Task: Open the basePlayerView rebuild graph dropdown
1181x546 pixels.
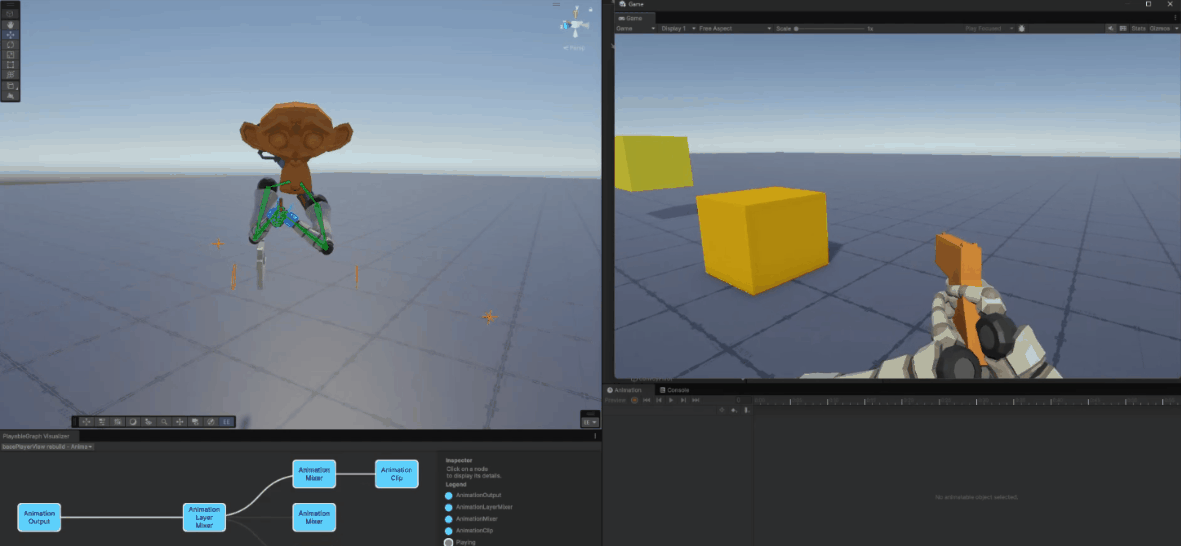Action: tap(47, 447)
